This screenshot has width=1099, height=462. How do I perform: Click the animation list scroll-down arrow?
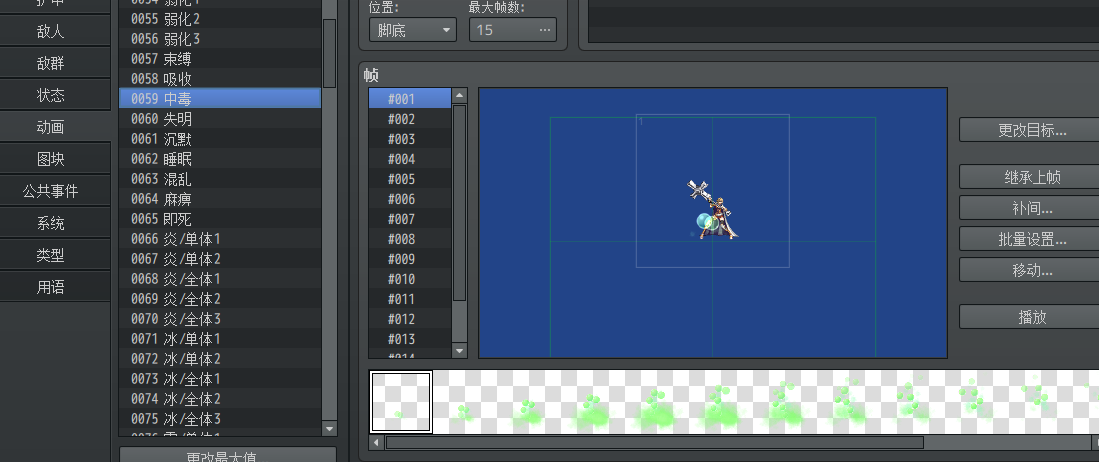pyautogui.click(x=329, y=428)
